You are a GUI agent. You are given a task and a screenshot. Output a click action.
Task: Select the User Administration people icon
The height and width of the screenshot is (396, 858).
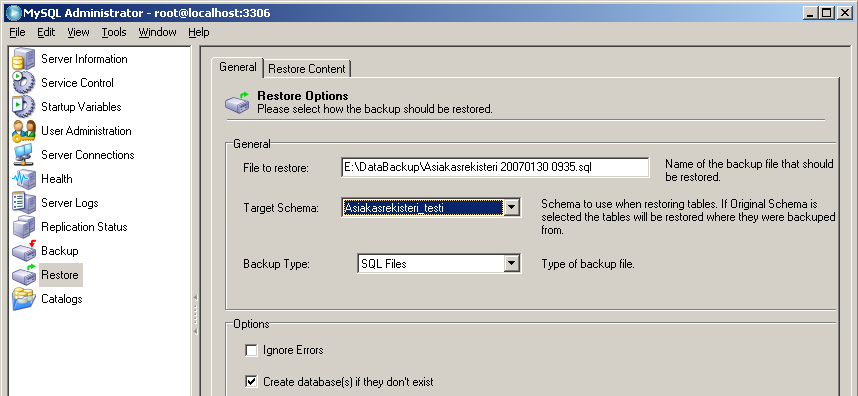[x=24, y=131]
